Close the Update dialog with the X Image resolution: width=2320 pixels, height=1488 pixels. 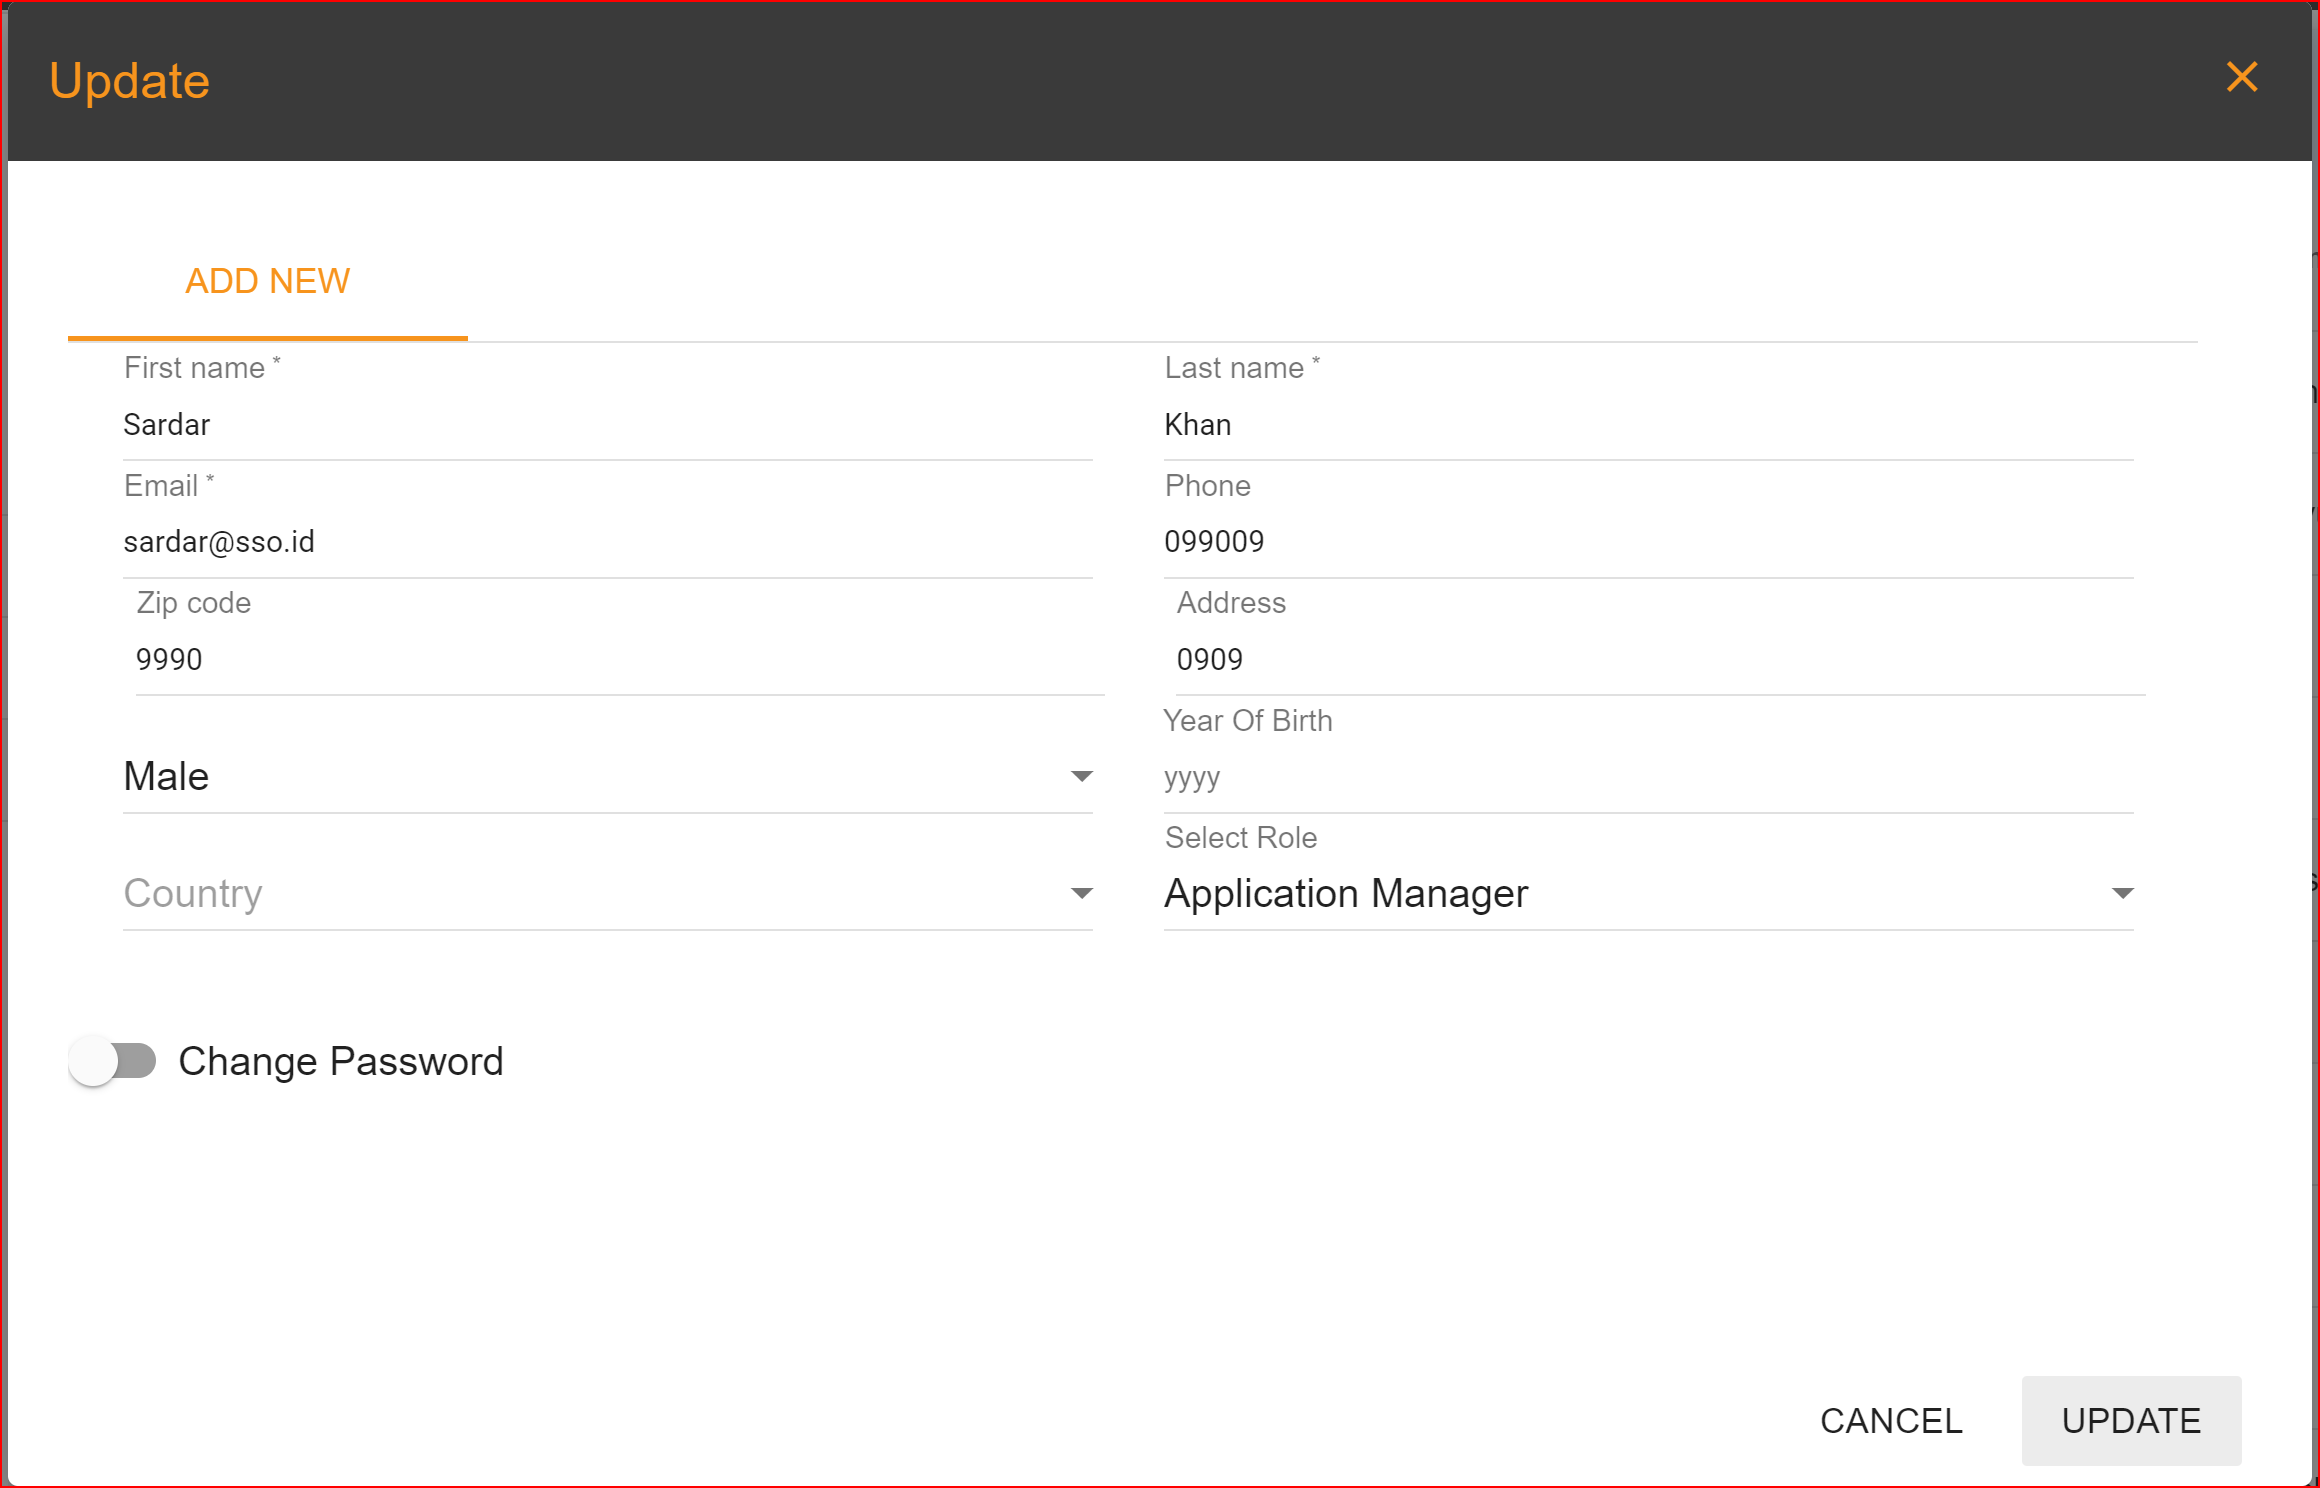[x=2242, y=77]
